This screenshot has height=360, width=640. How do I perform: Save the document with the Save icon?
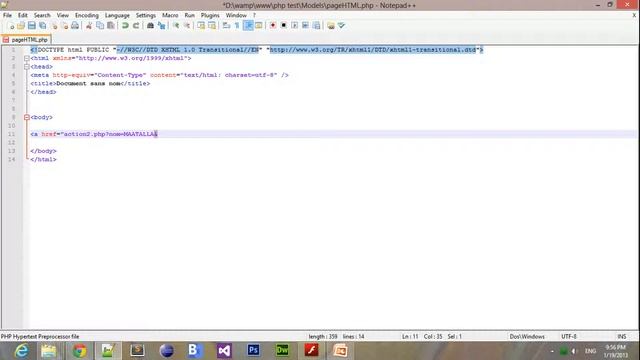31,26
